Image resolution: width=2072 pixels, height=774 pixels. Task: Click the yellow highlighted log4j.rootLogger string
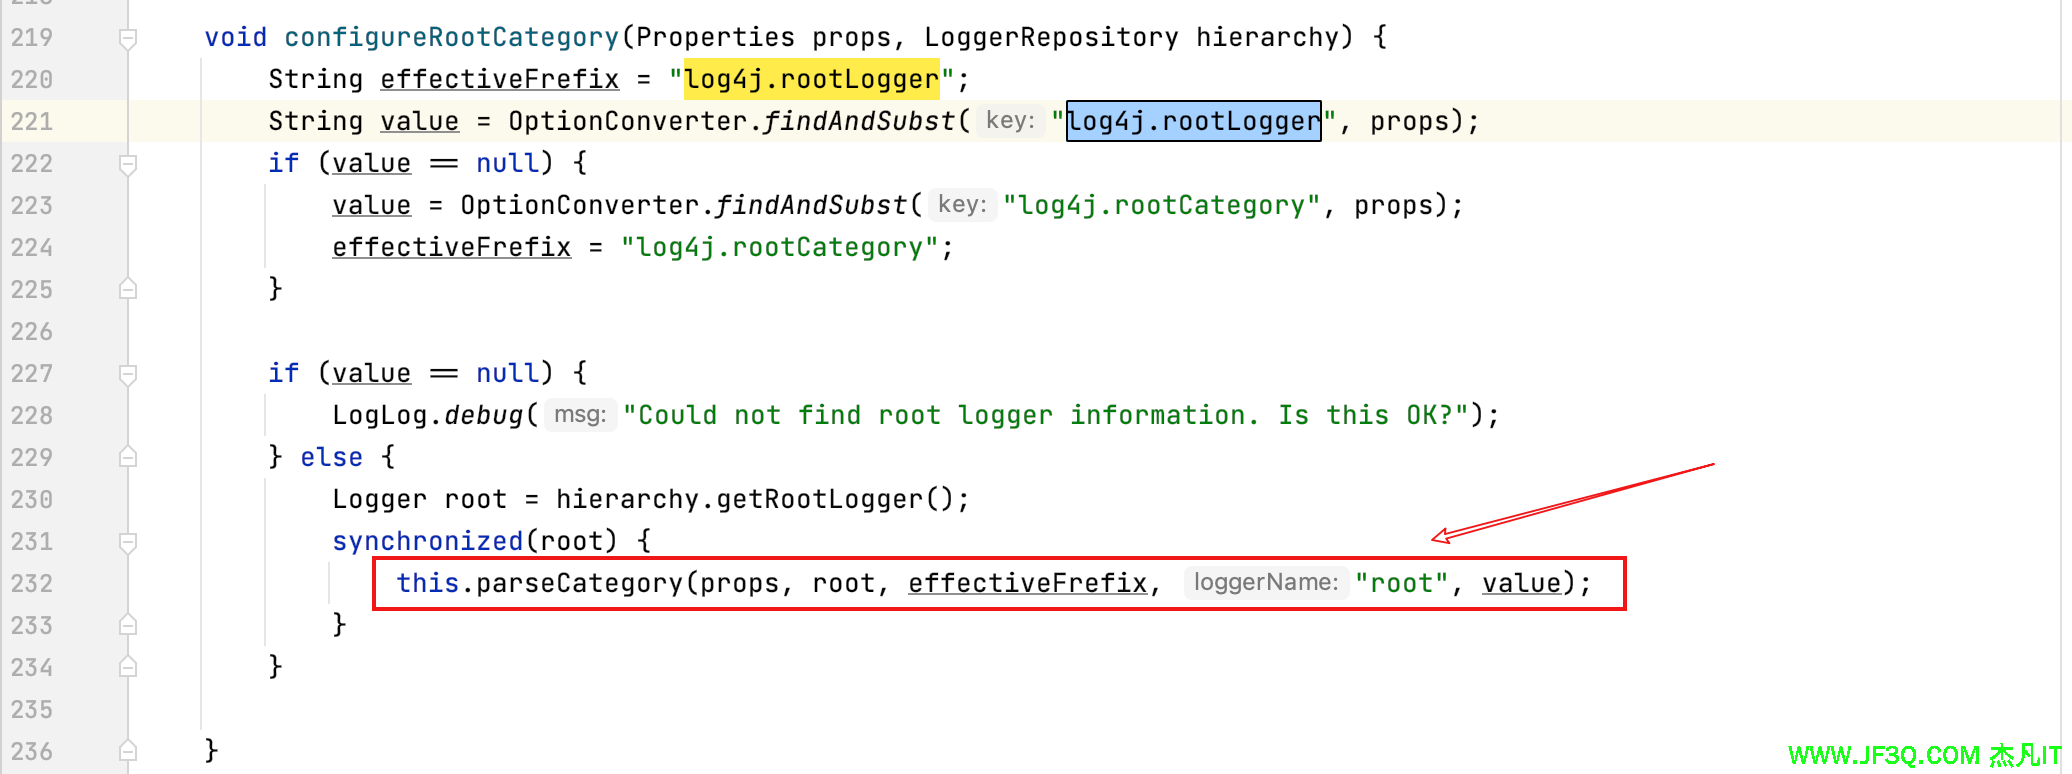click(811, 80)
